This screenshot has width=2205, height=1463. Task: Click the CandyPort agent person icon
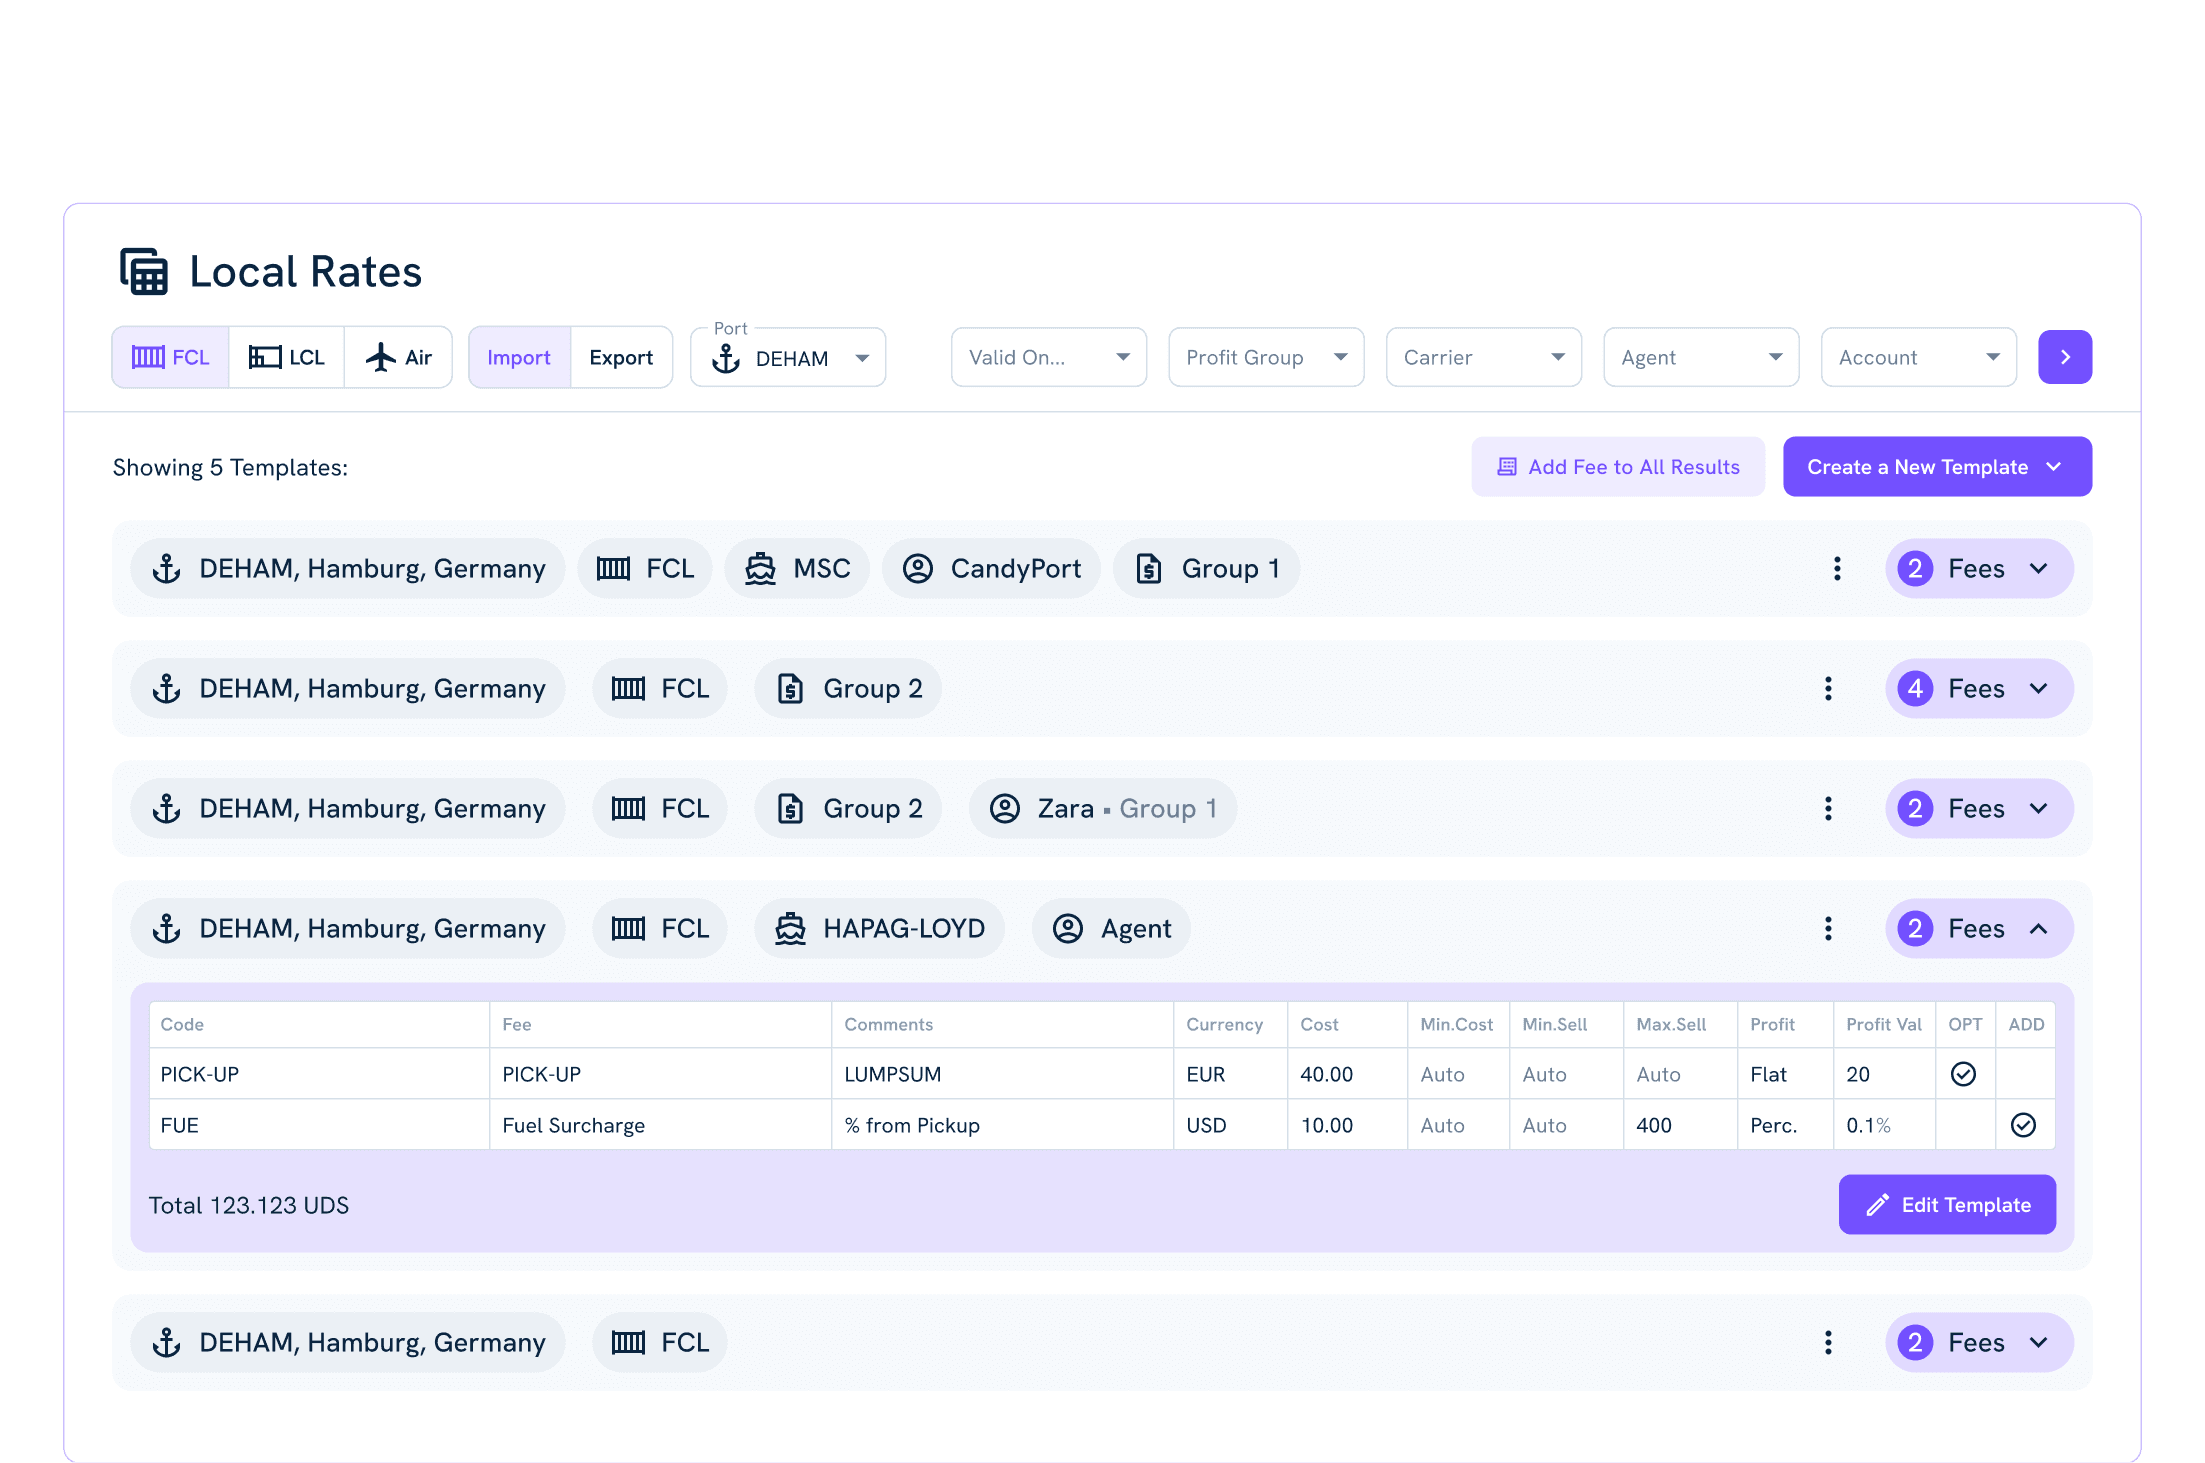click(x=918, y=569)
